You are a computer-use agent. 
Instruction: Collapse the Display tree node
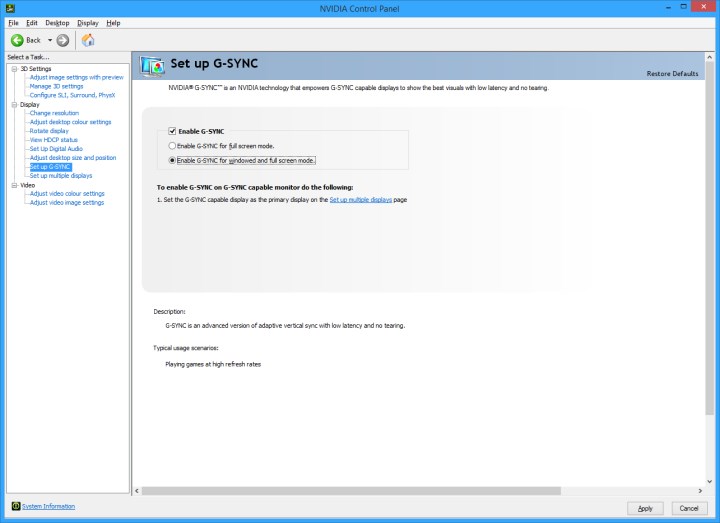click(x=14, y=105)
